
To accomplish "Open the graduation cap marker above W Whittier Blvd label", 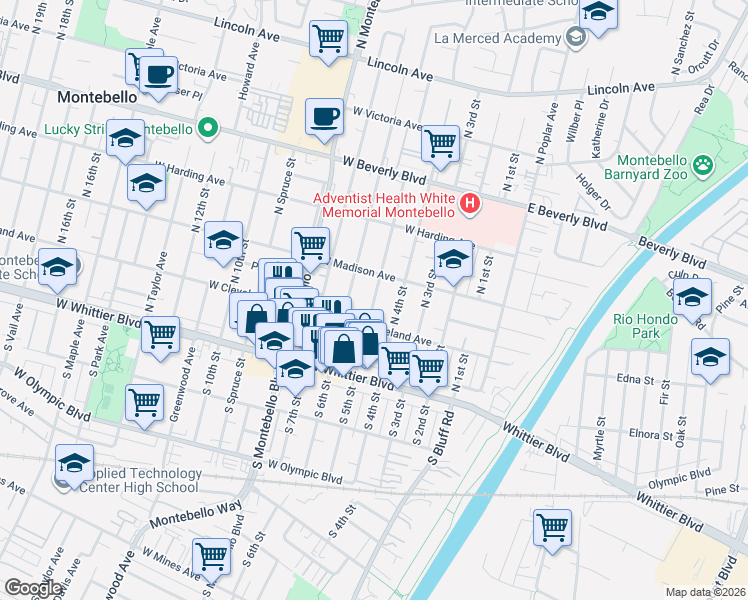I will 57,267.
